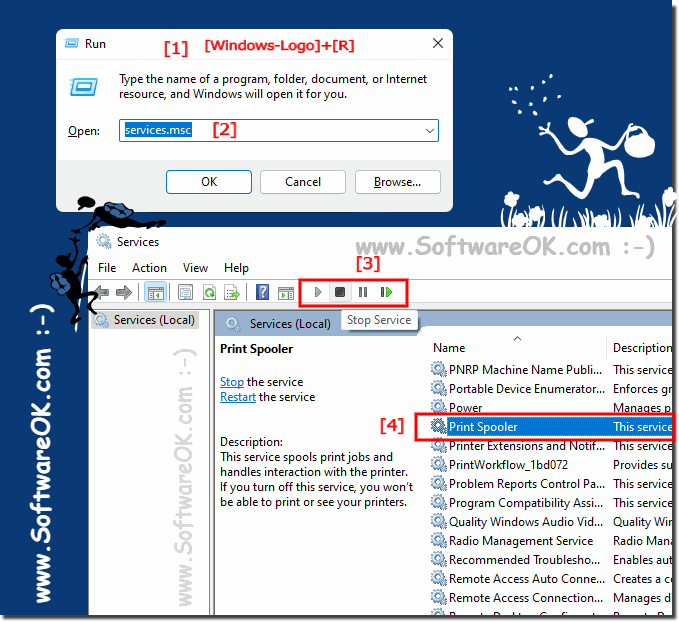Expand the Open combo box dropdown arrow
This screenshot has width=679, height=622.
[430, 130]
